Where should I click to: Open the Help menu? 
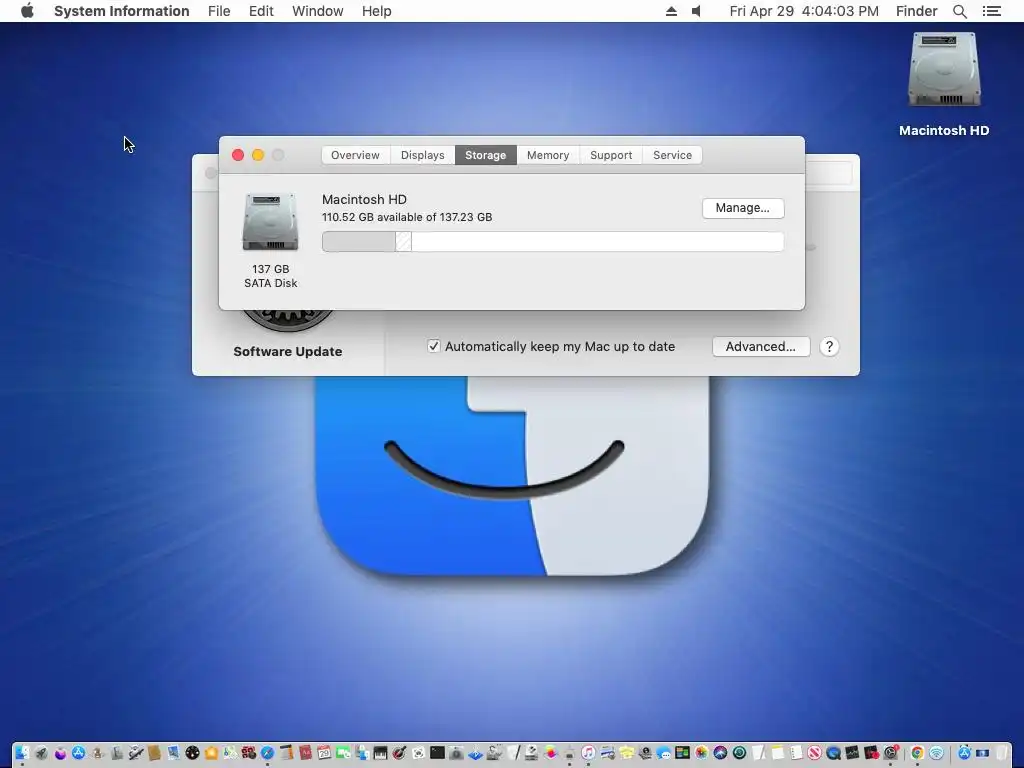pos(376,11)
